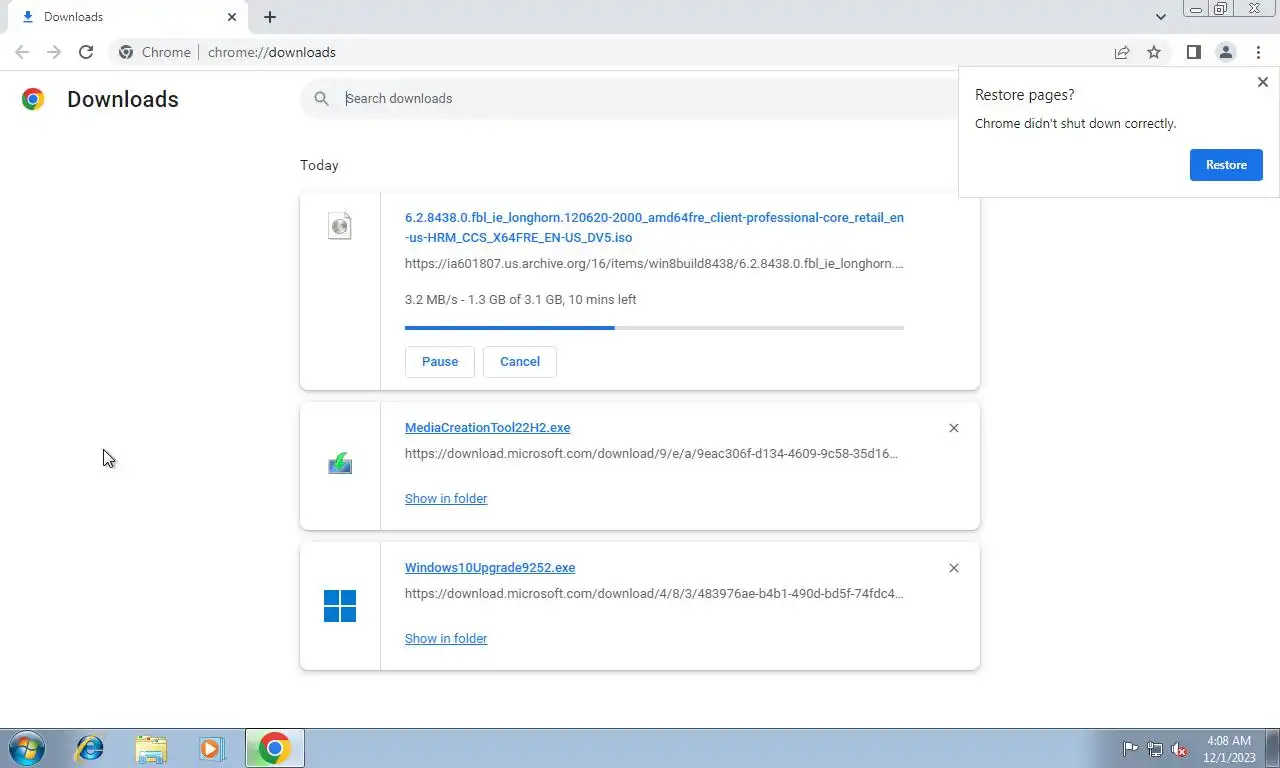Image resolution: width=1280 pixels, height=768 pixels.
Task: Open Action Center flag in tray
Action: tap(1131, 749)
